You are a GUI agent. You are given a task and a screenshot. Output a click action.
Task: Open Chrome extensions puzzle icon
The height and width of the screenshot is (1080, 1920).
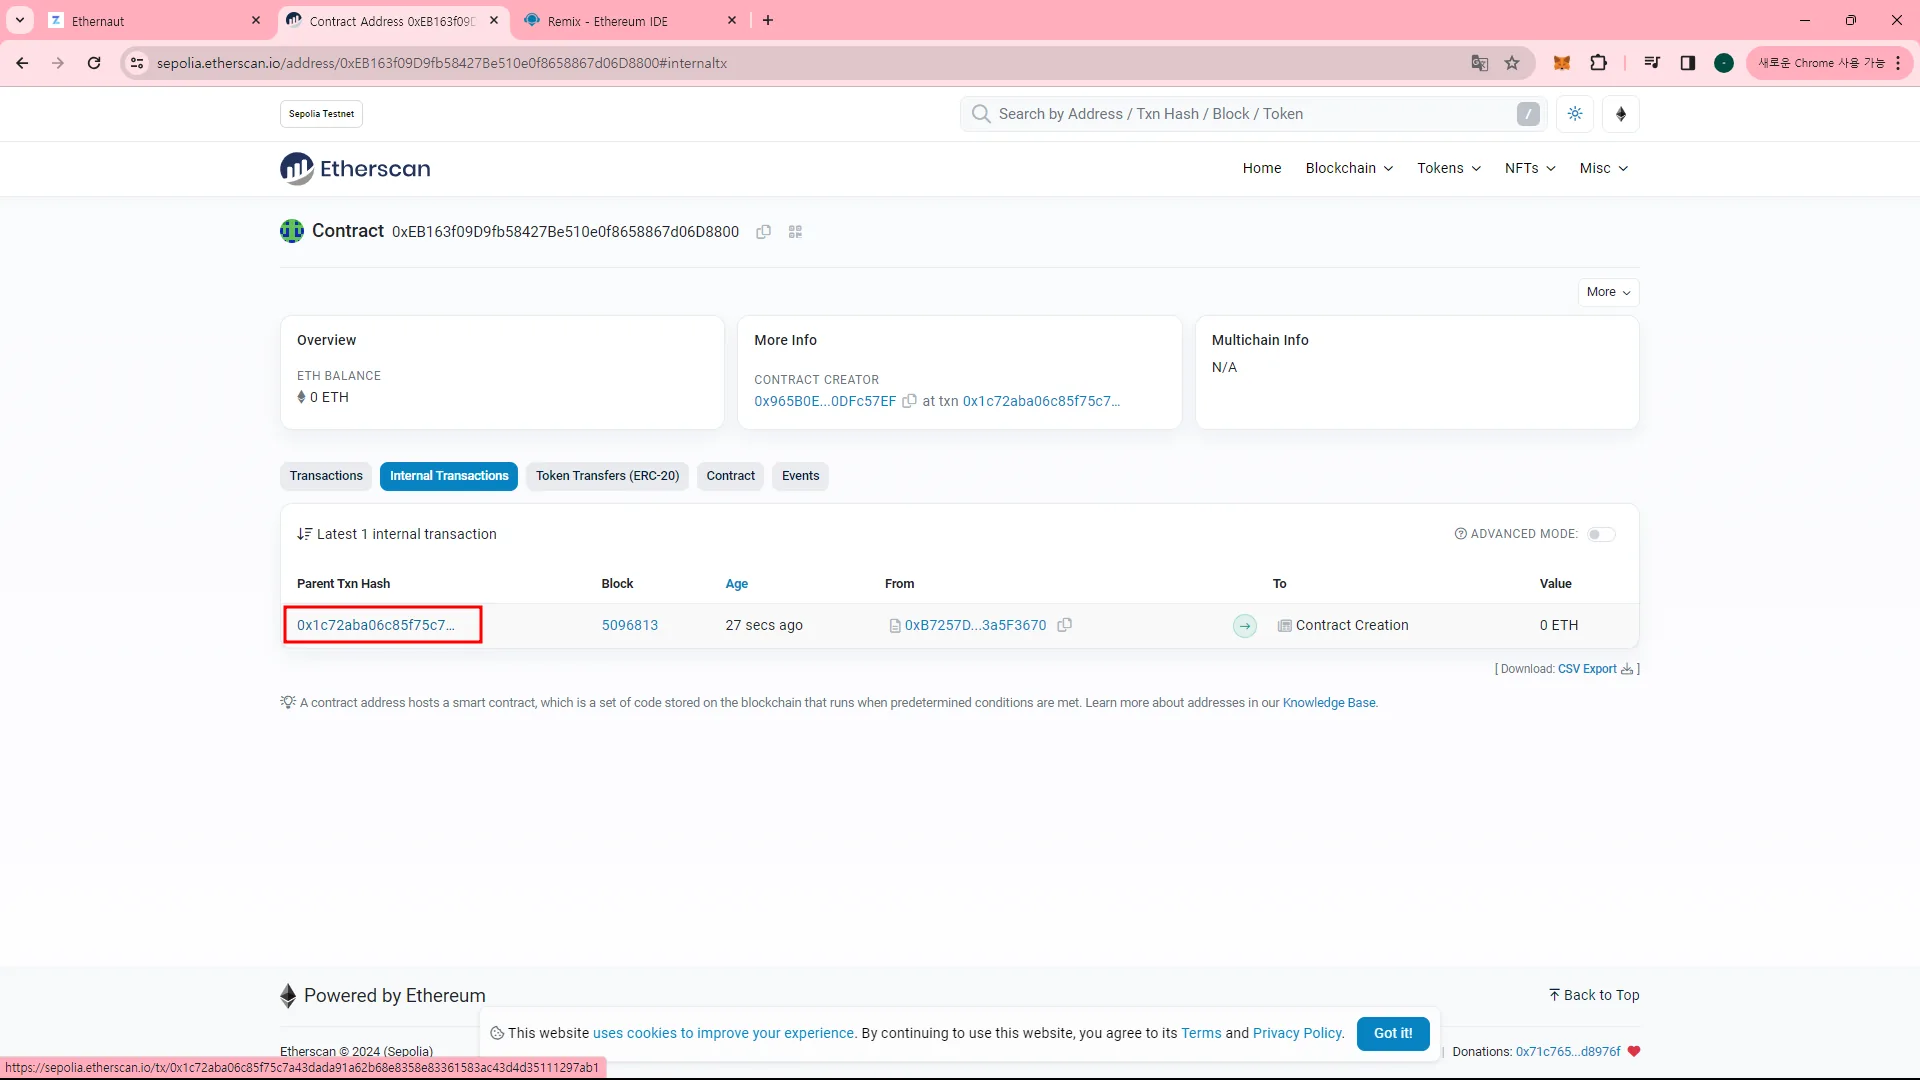1598,63
